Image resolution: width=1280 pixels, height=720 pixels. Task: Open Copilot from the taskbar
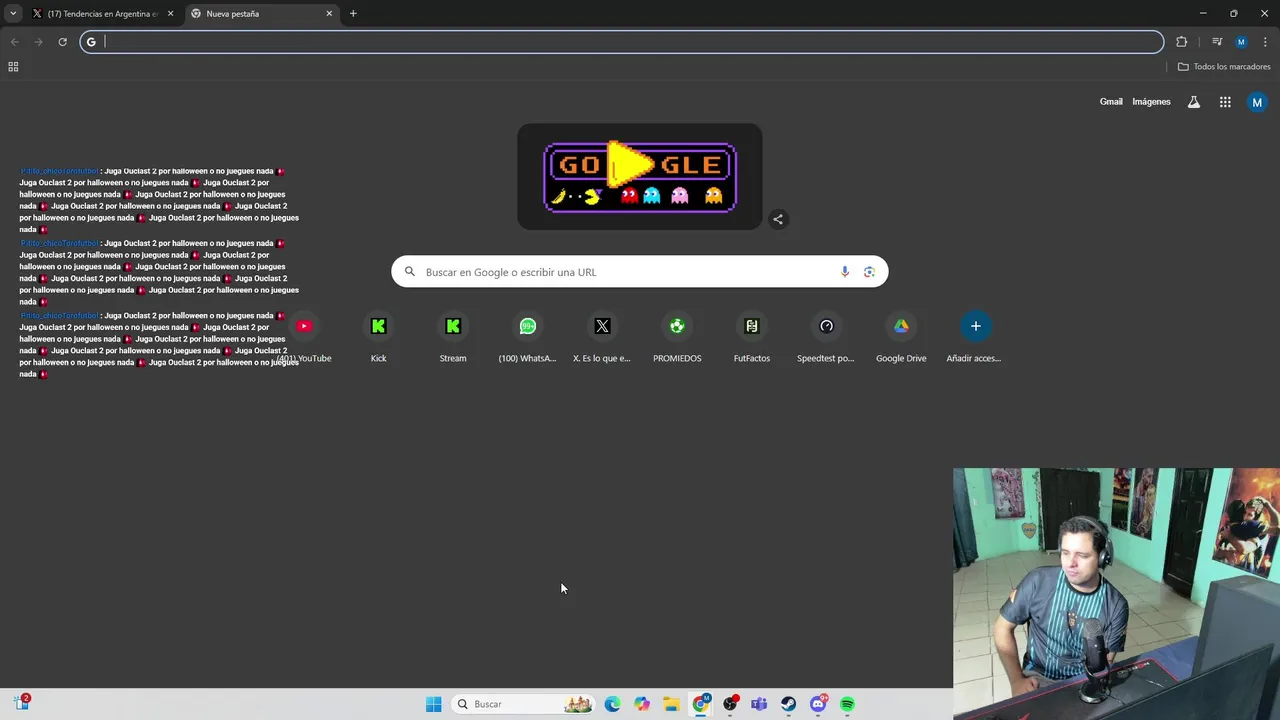point(642,704)
